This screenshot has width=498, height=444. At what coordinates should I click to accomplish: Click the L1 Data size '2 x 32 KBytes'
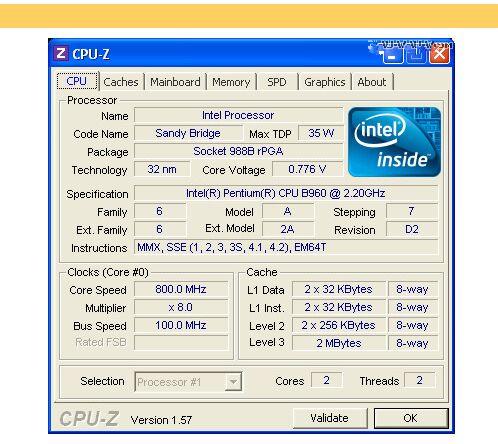pos(339,289)
